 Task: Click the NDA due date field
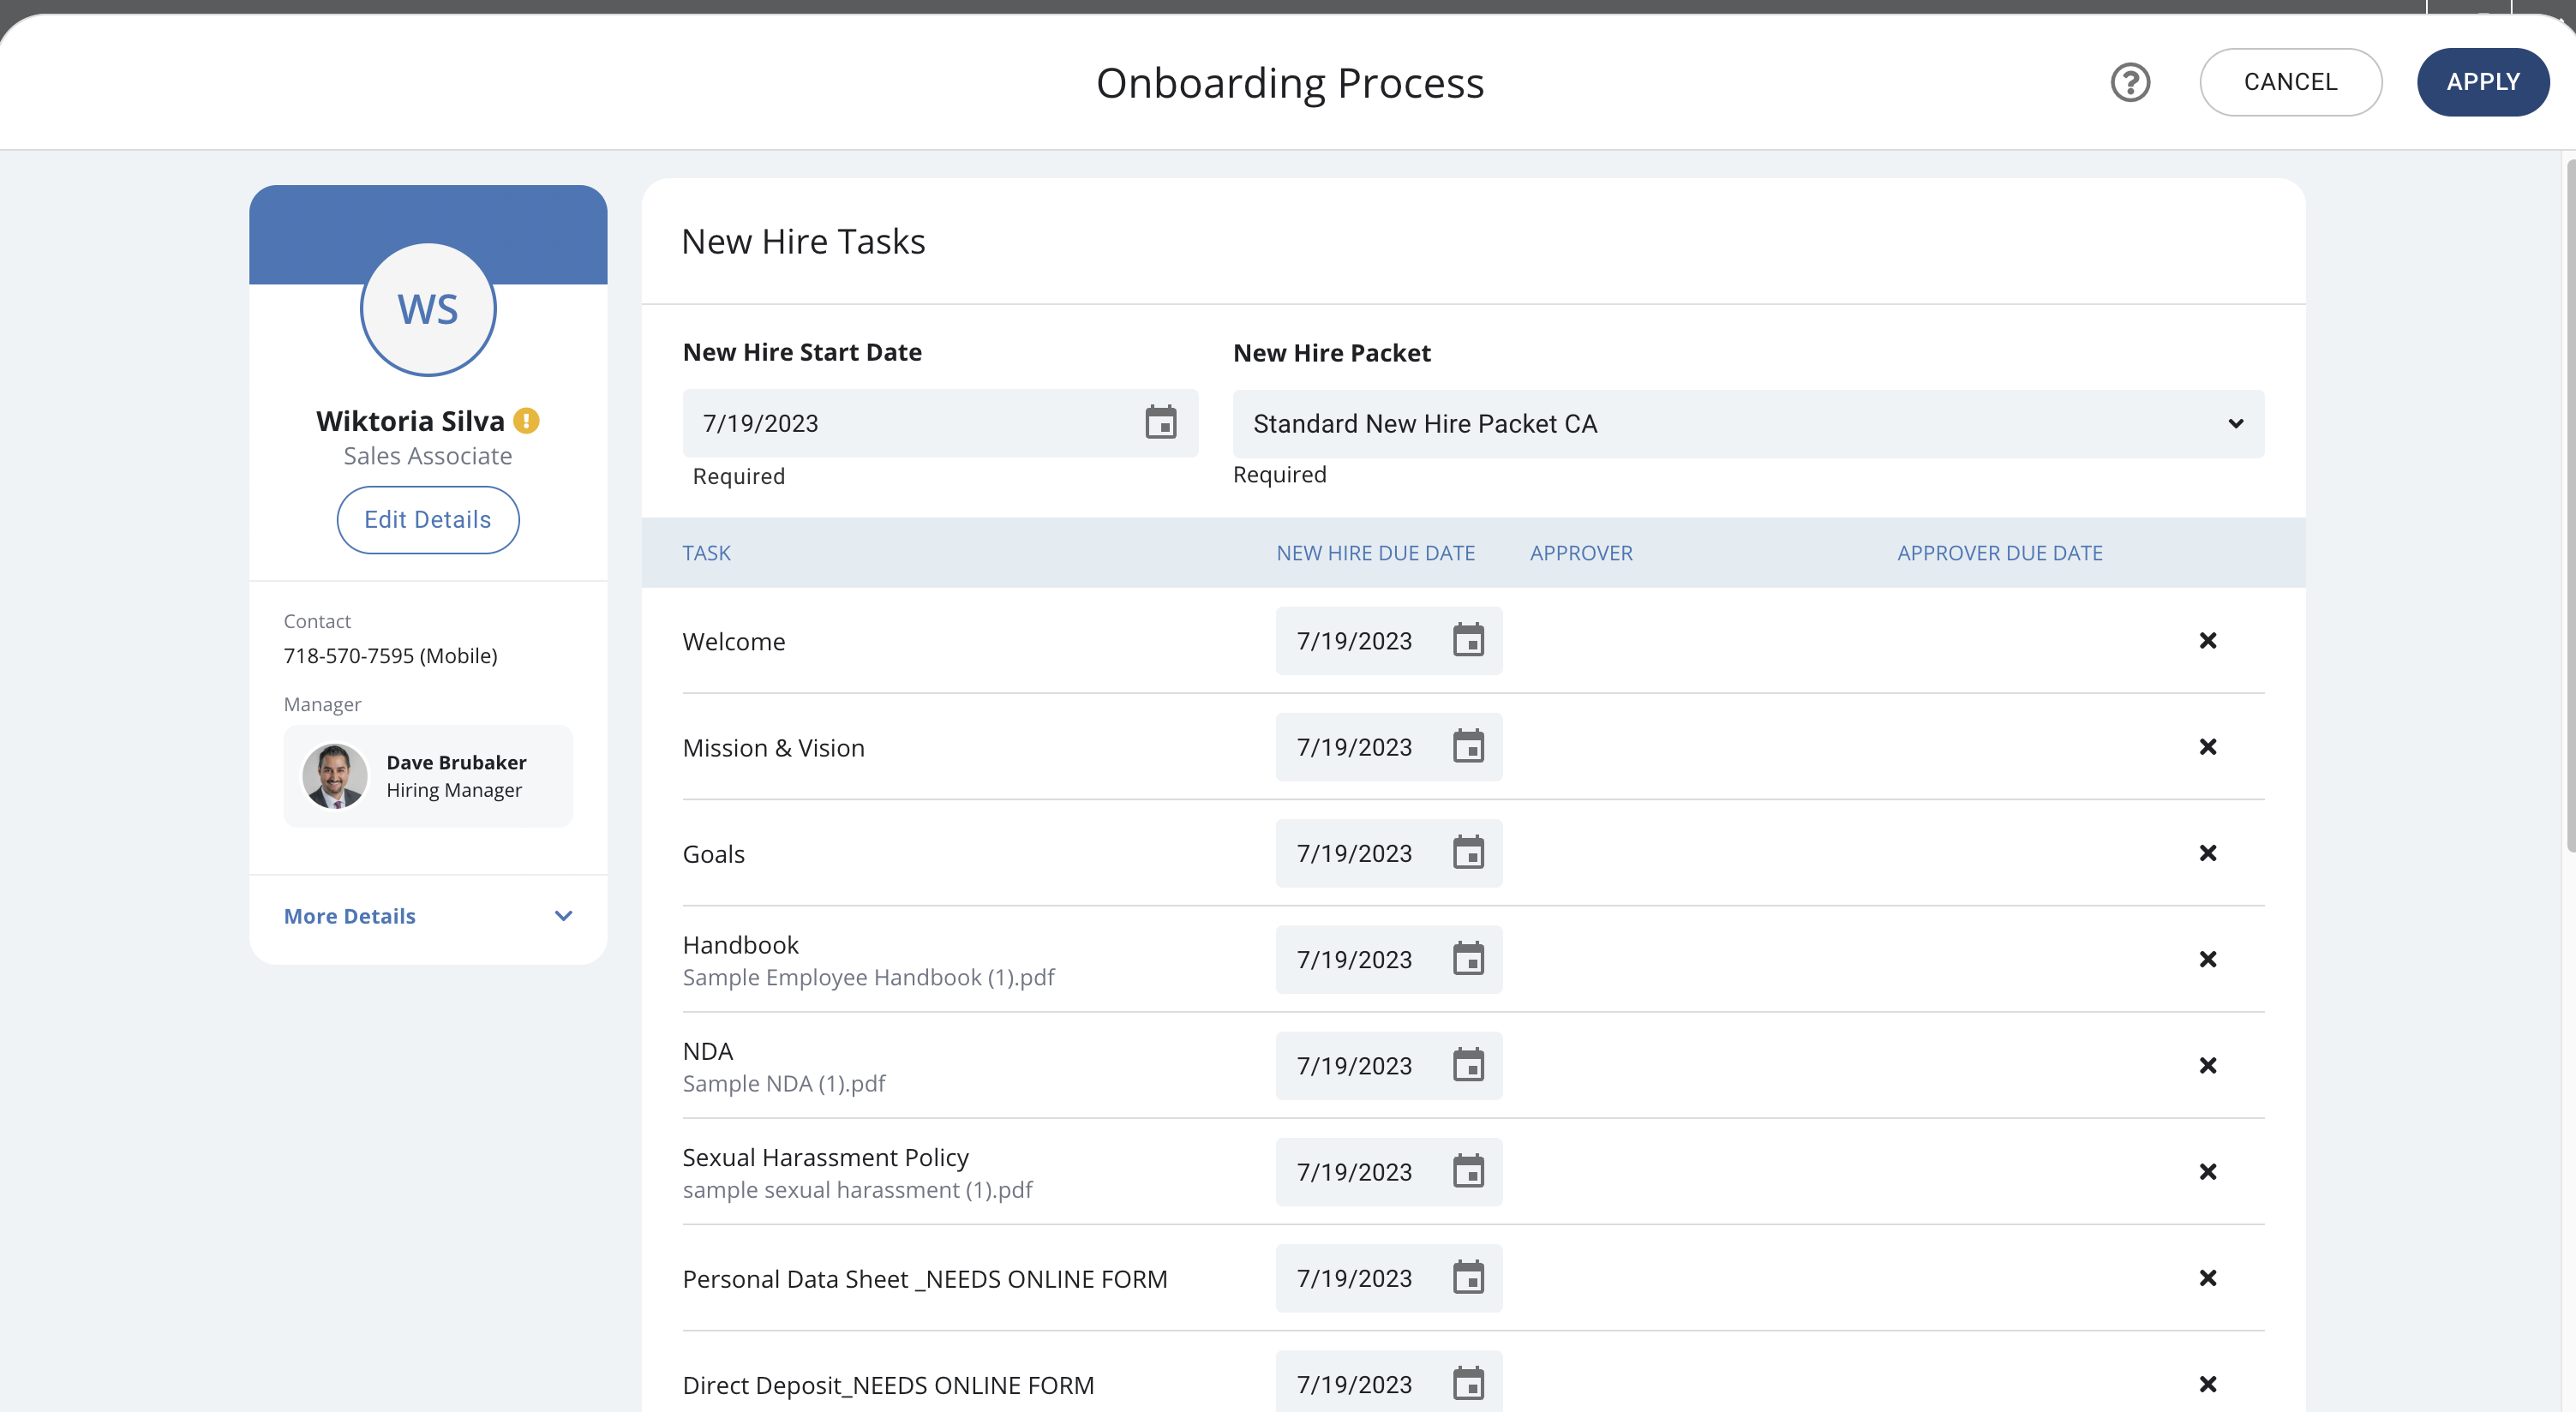pos(1388,1065)
